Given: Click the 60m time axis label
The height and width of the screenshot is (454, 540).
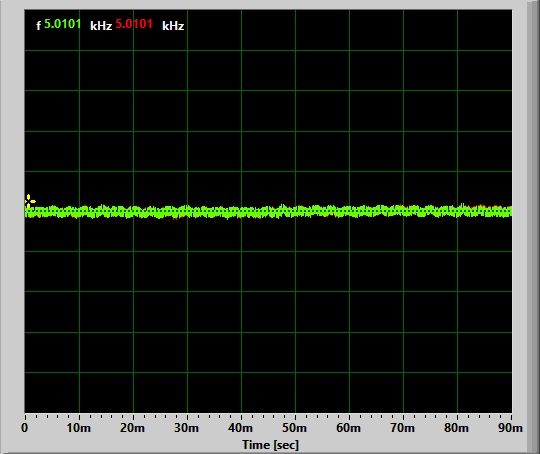Looking at the screenshot, I should (349, 428).
